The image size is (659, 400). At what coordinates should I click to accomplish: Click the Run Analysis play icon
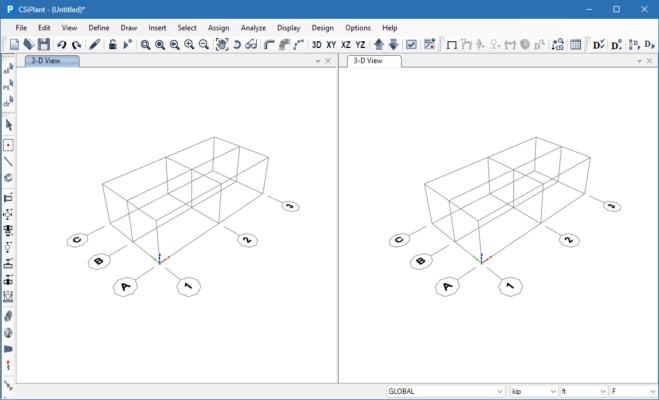[x=127, y=45]
